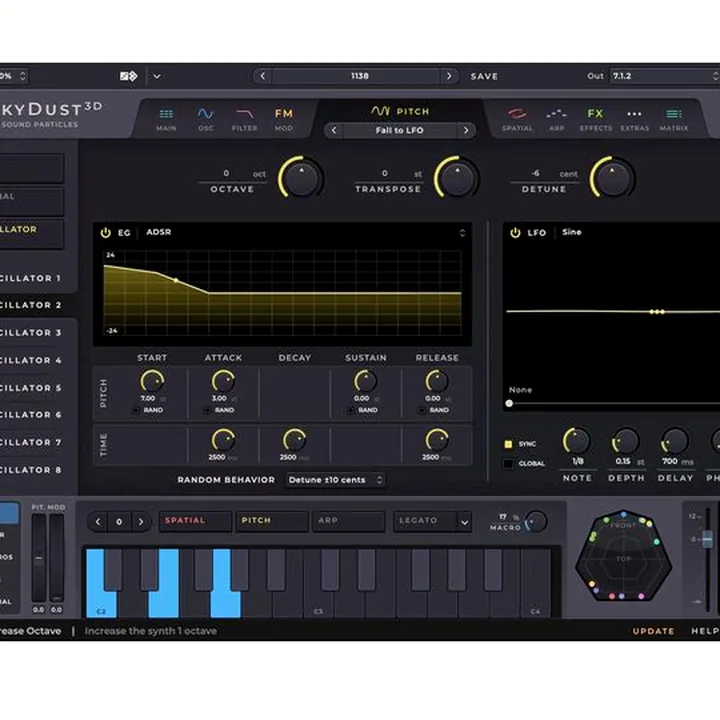The height and width of the screenshot is (720, 720).
Task: Open the MAIN section icon
Action: coord(166,119)
